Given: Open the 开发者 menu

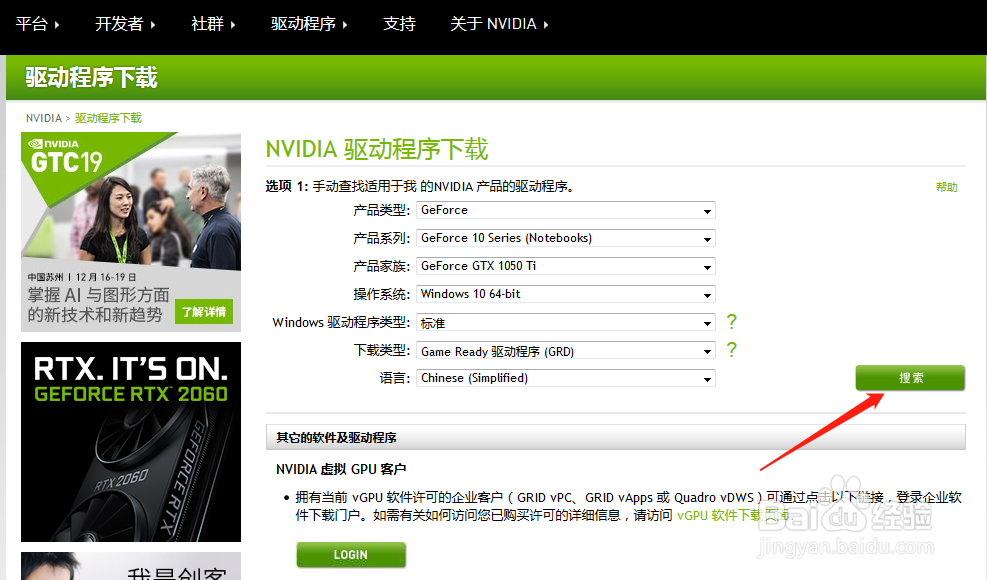Looking at the screenshot, I should [x=125, y=24].
